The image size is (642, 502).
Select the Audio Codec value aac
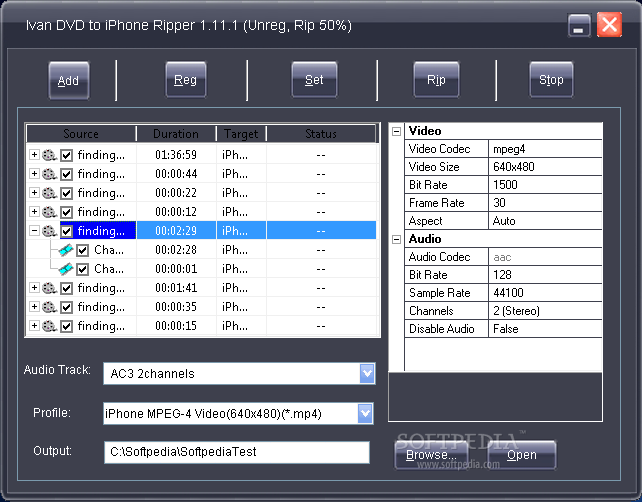click(x=545, y=257)
